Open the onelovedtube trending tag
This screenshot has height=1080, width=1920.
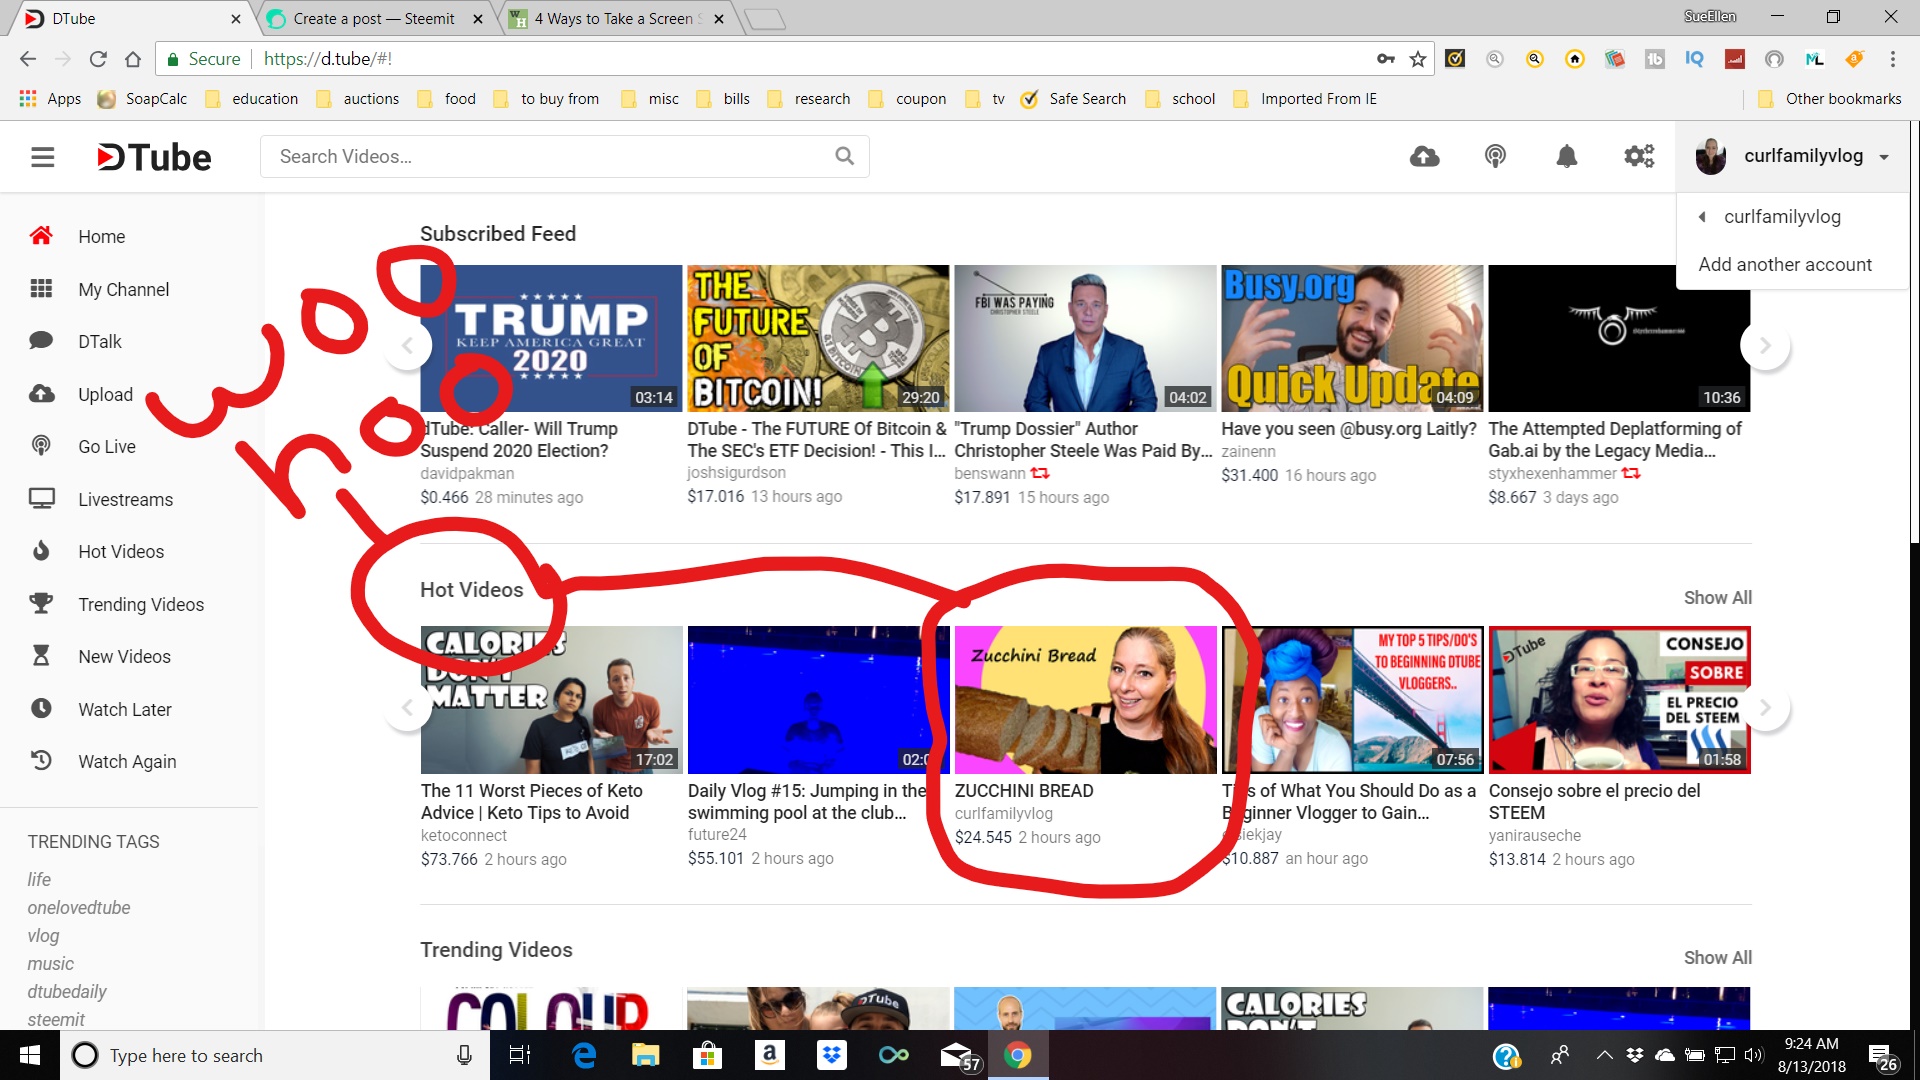pyautogui.click(x=79, y=907)
